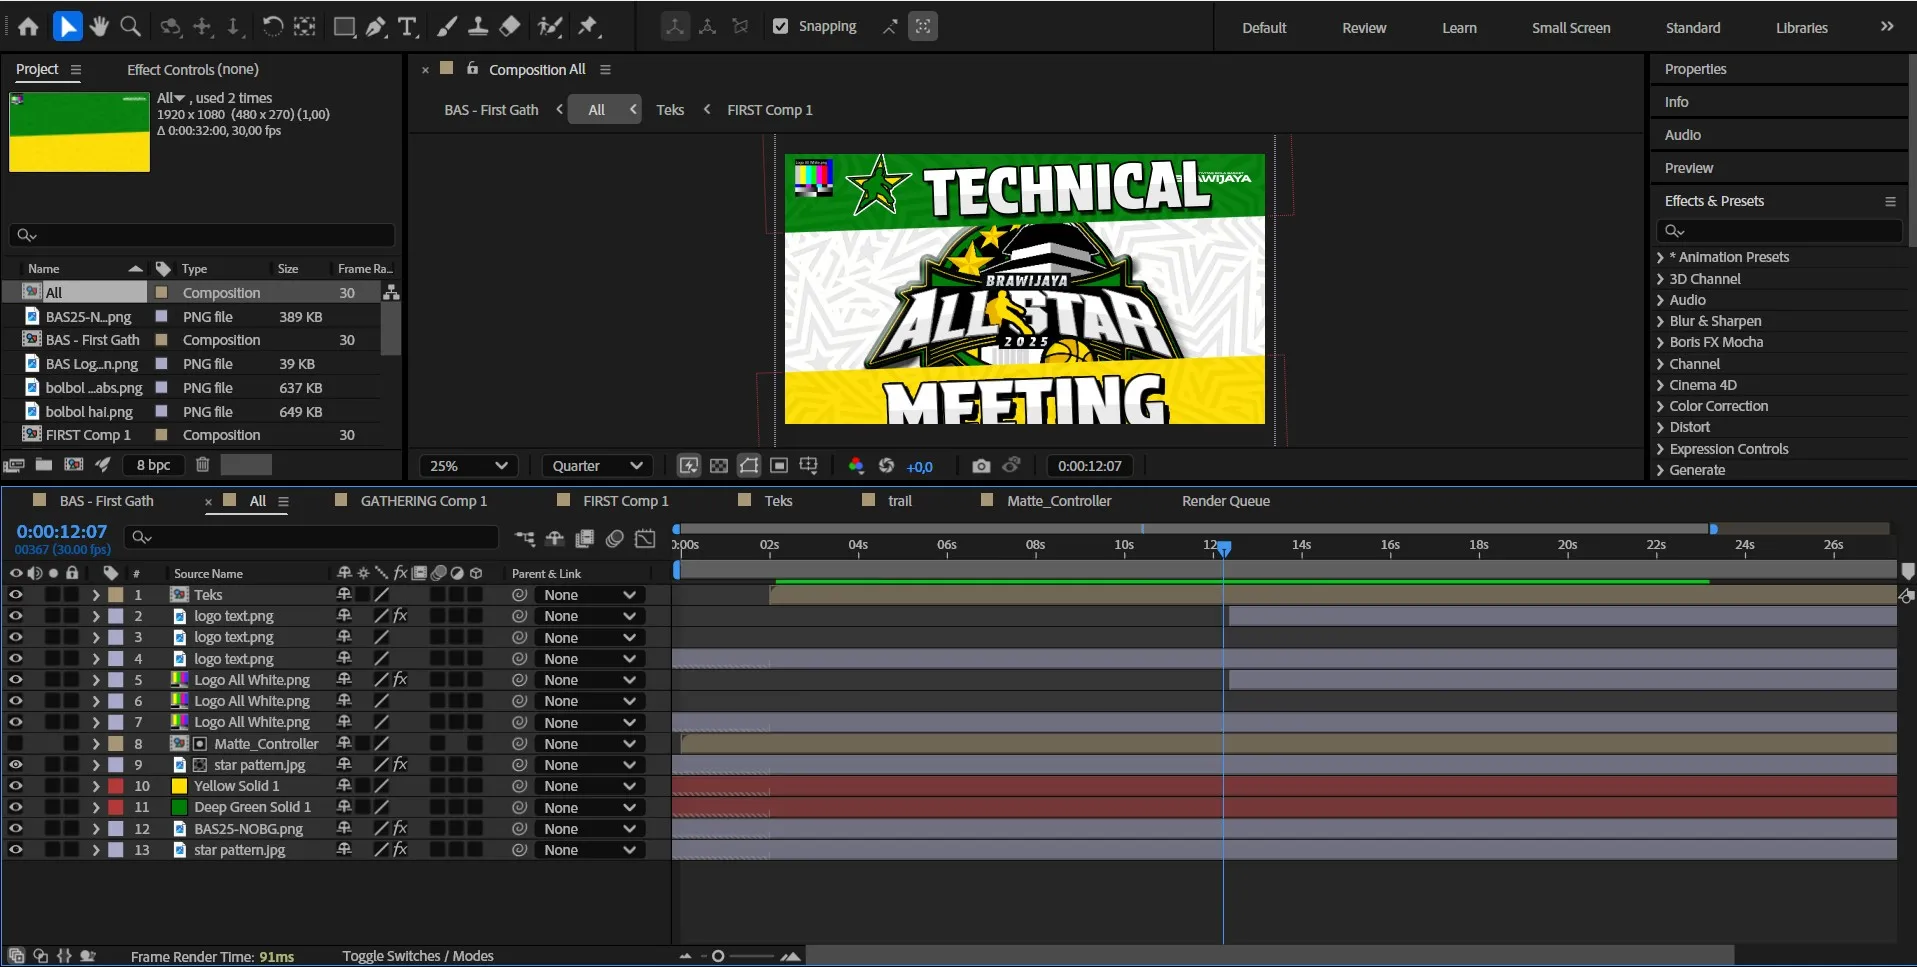
Task: Expand the Animation Presets category
Action: pos(1660,258)
